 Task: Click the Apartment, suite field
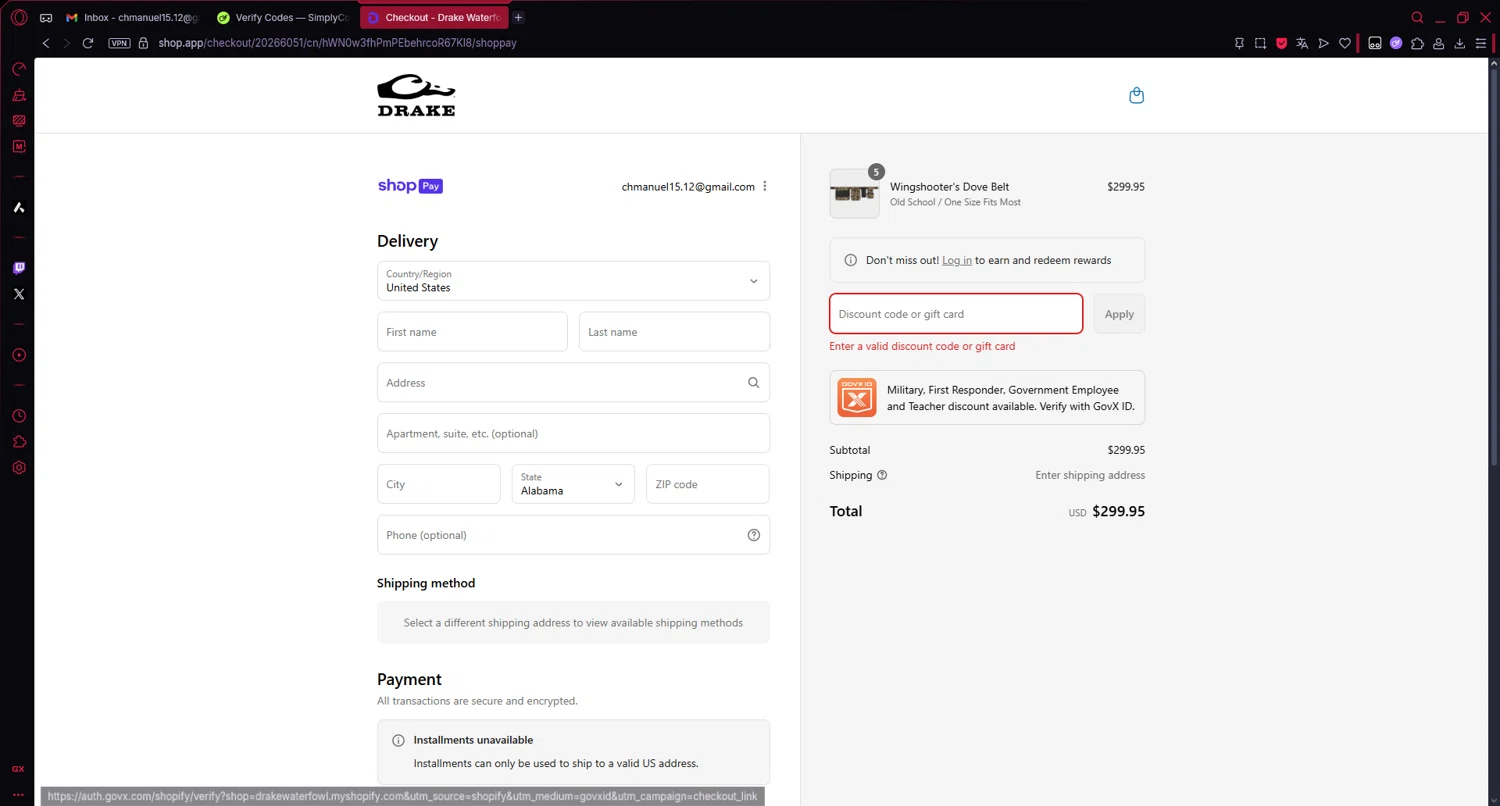[573, 434]
